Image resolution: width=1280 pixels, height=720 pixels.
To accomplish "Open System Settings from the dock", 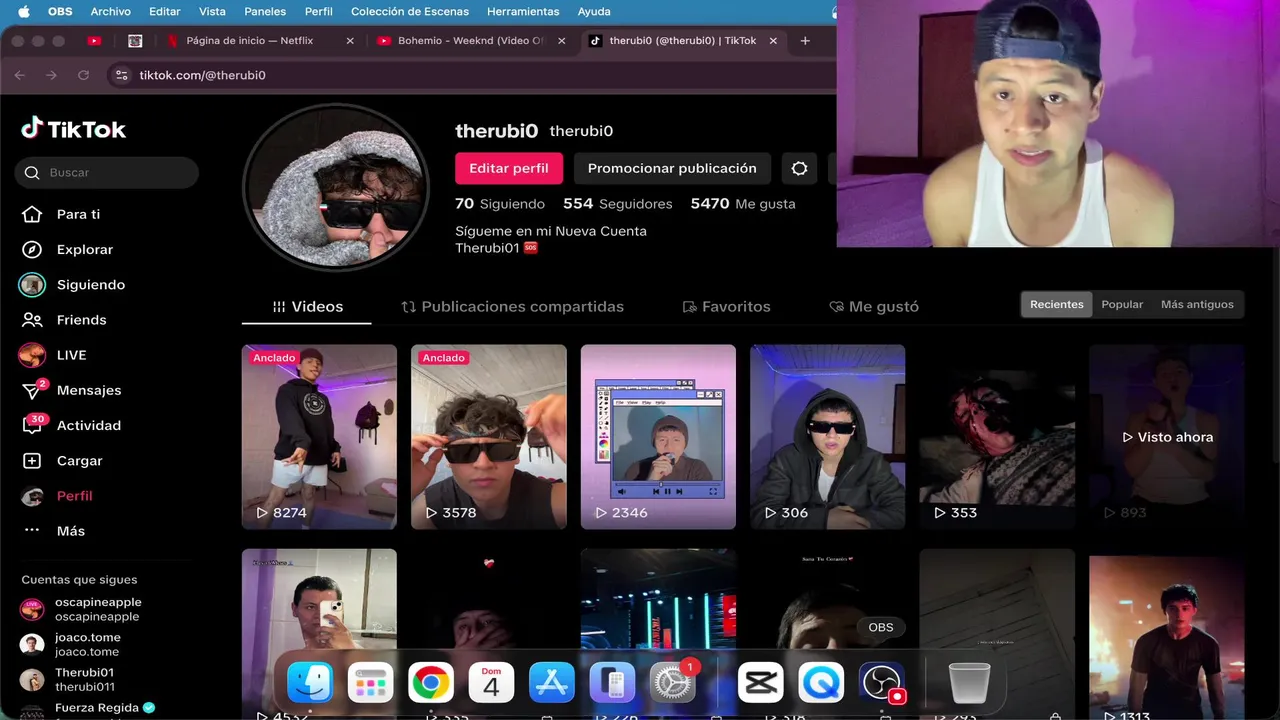I will (673, 683).
